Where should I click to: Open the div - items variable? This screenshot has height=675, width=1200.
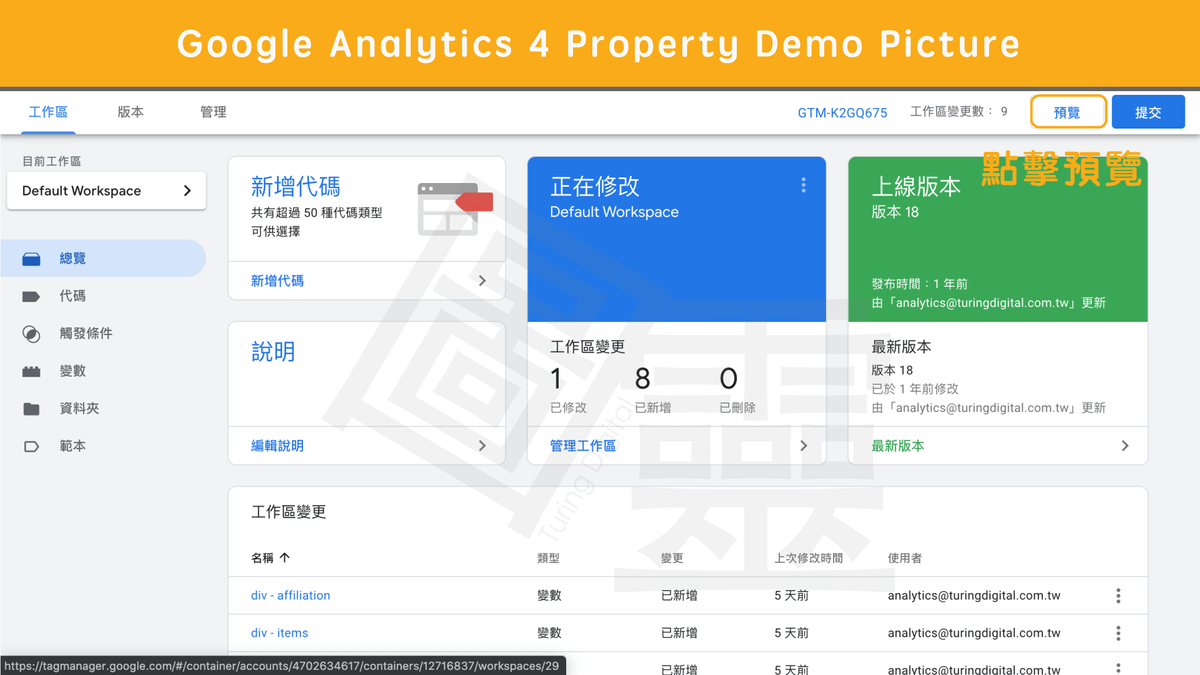coord(279,633)
